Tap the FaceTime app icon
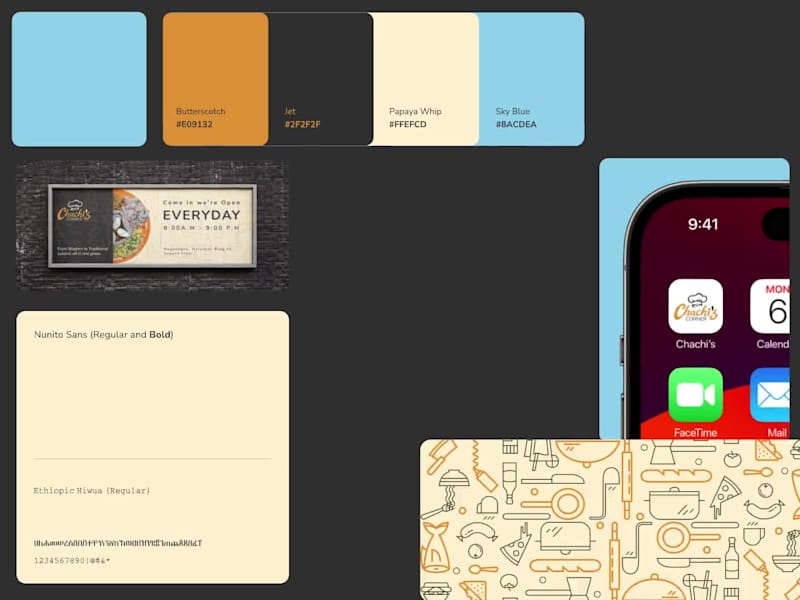This screenshot has width=800, height=600. tap(695, 394)
